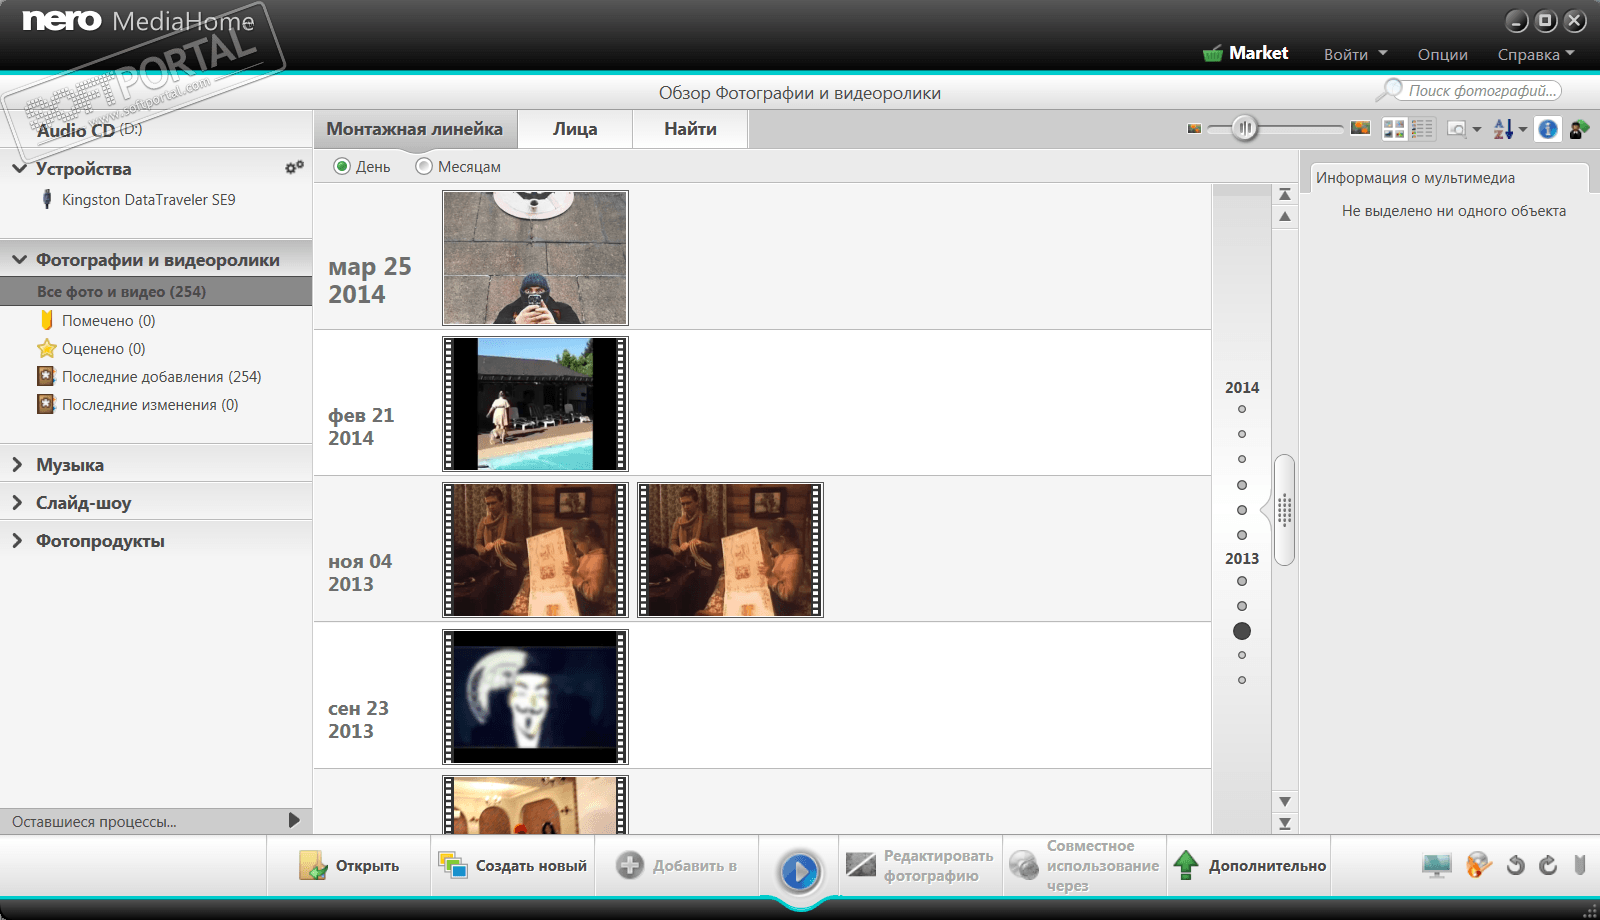Jump to bottom with the double-down arrow

1285,824
